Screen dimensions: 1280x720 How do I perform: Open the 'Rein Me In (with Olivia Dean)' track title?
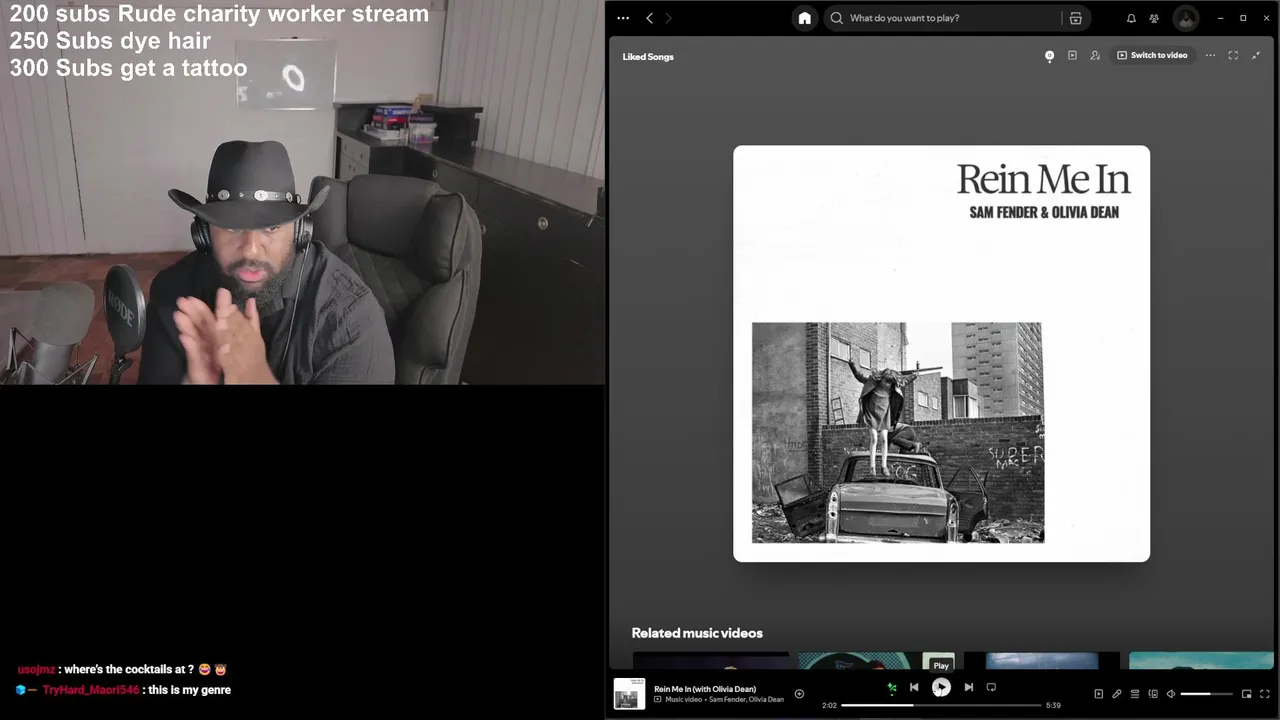pyautogui.click(x=705, y=689)
